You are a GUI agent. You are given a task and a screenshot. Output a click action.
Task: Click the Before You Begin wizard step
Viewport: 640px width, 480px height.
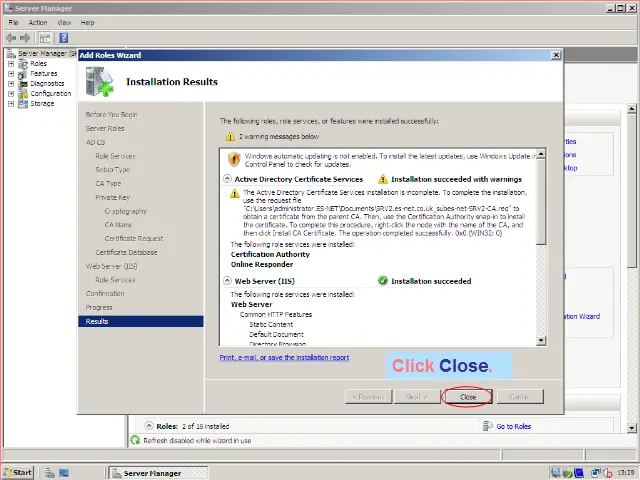[111, 115]
